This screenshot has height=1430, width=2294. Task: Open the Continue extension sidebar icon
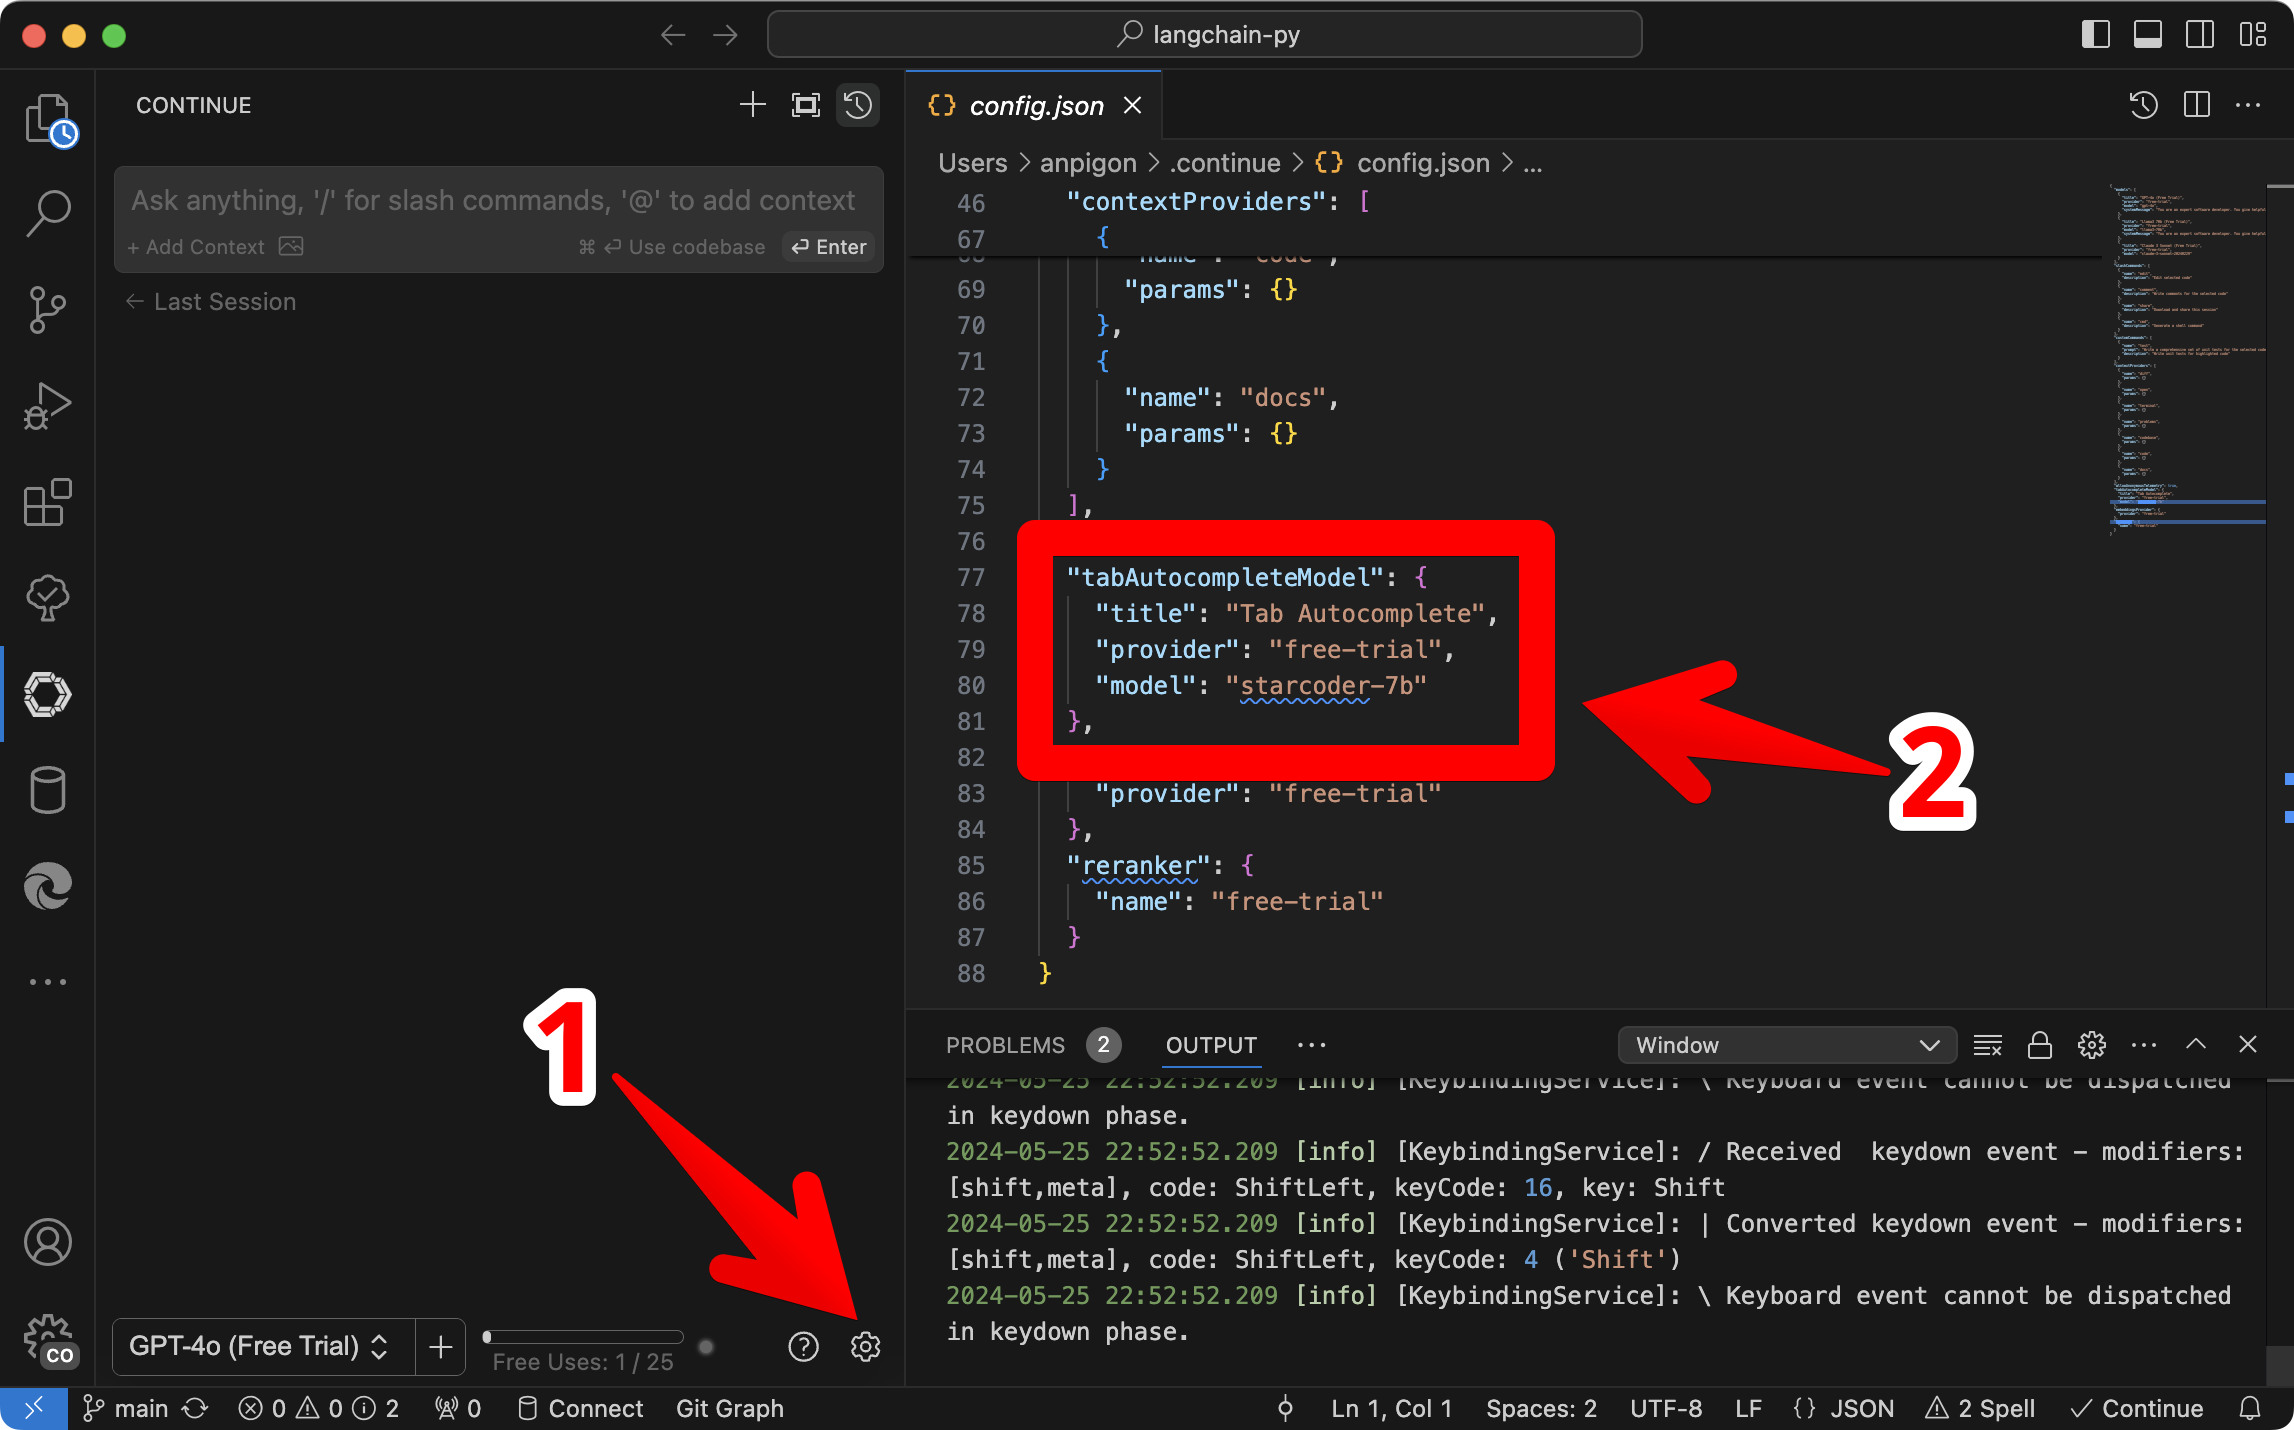47,694
